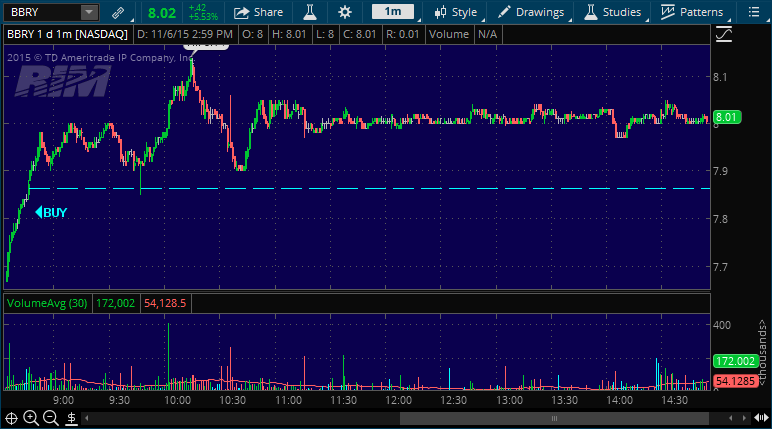
Task: Click the 172,002 volume value in study header
Action: tap(116, 303)
